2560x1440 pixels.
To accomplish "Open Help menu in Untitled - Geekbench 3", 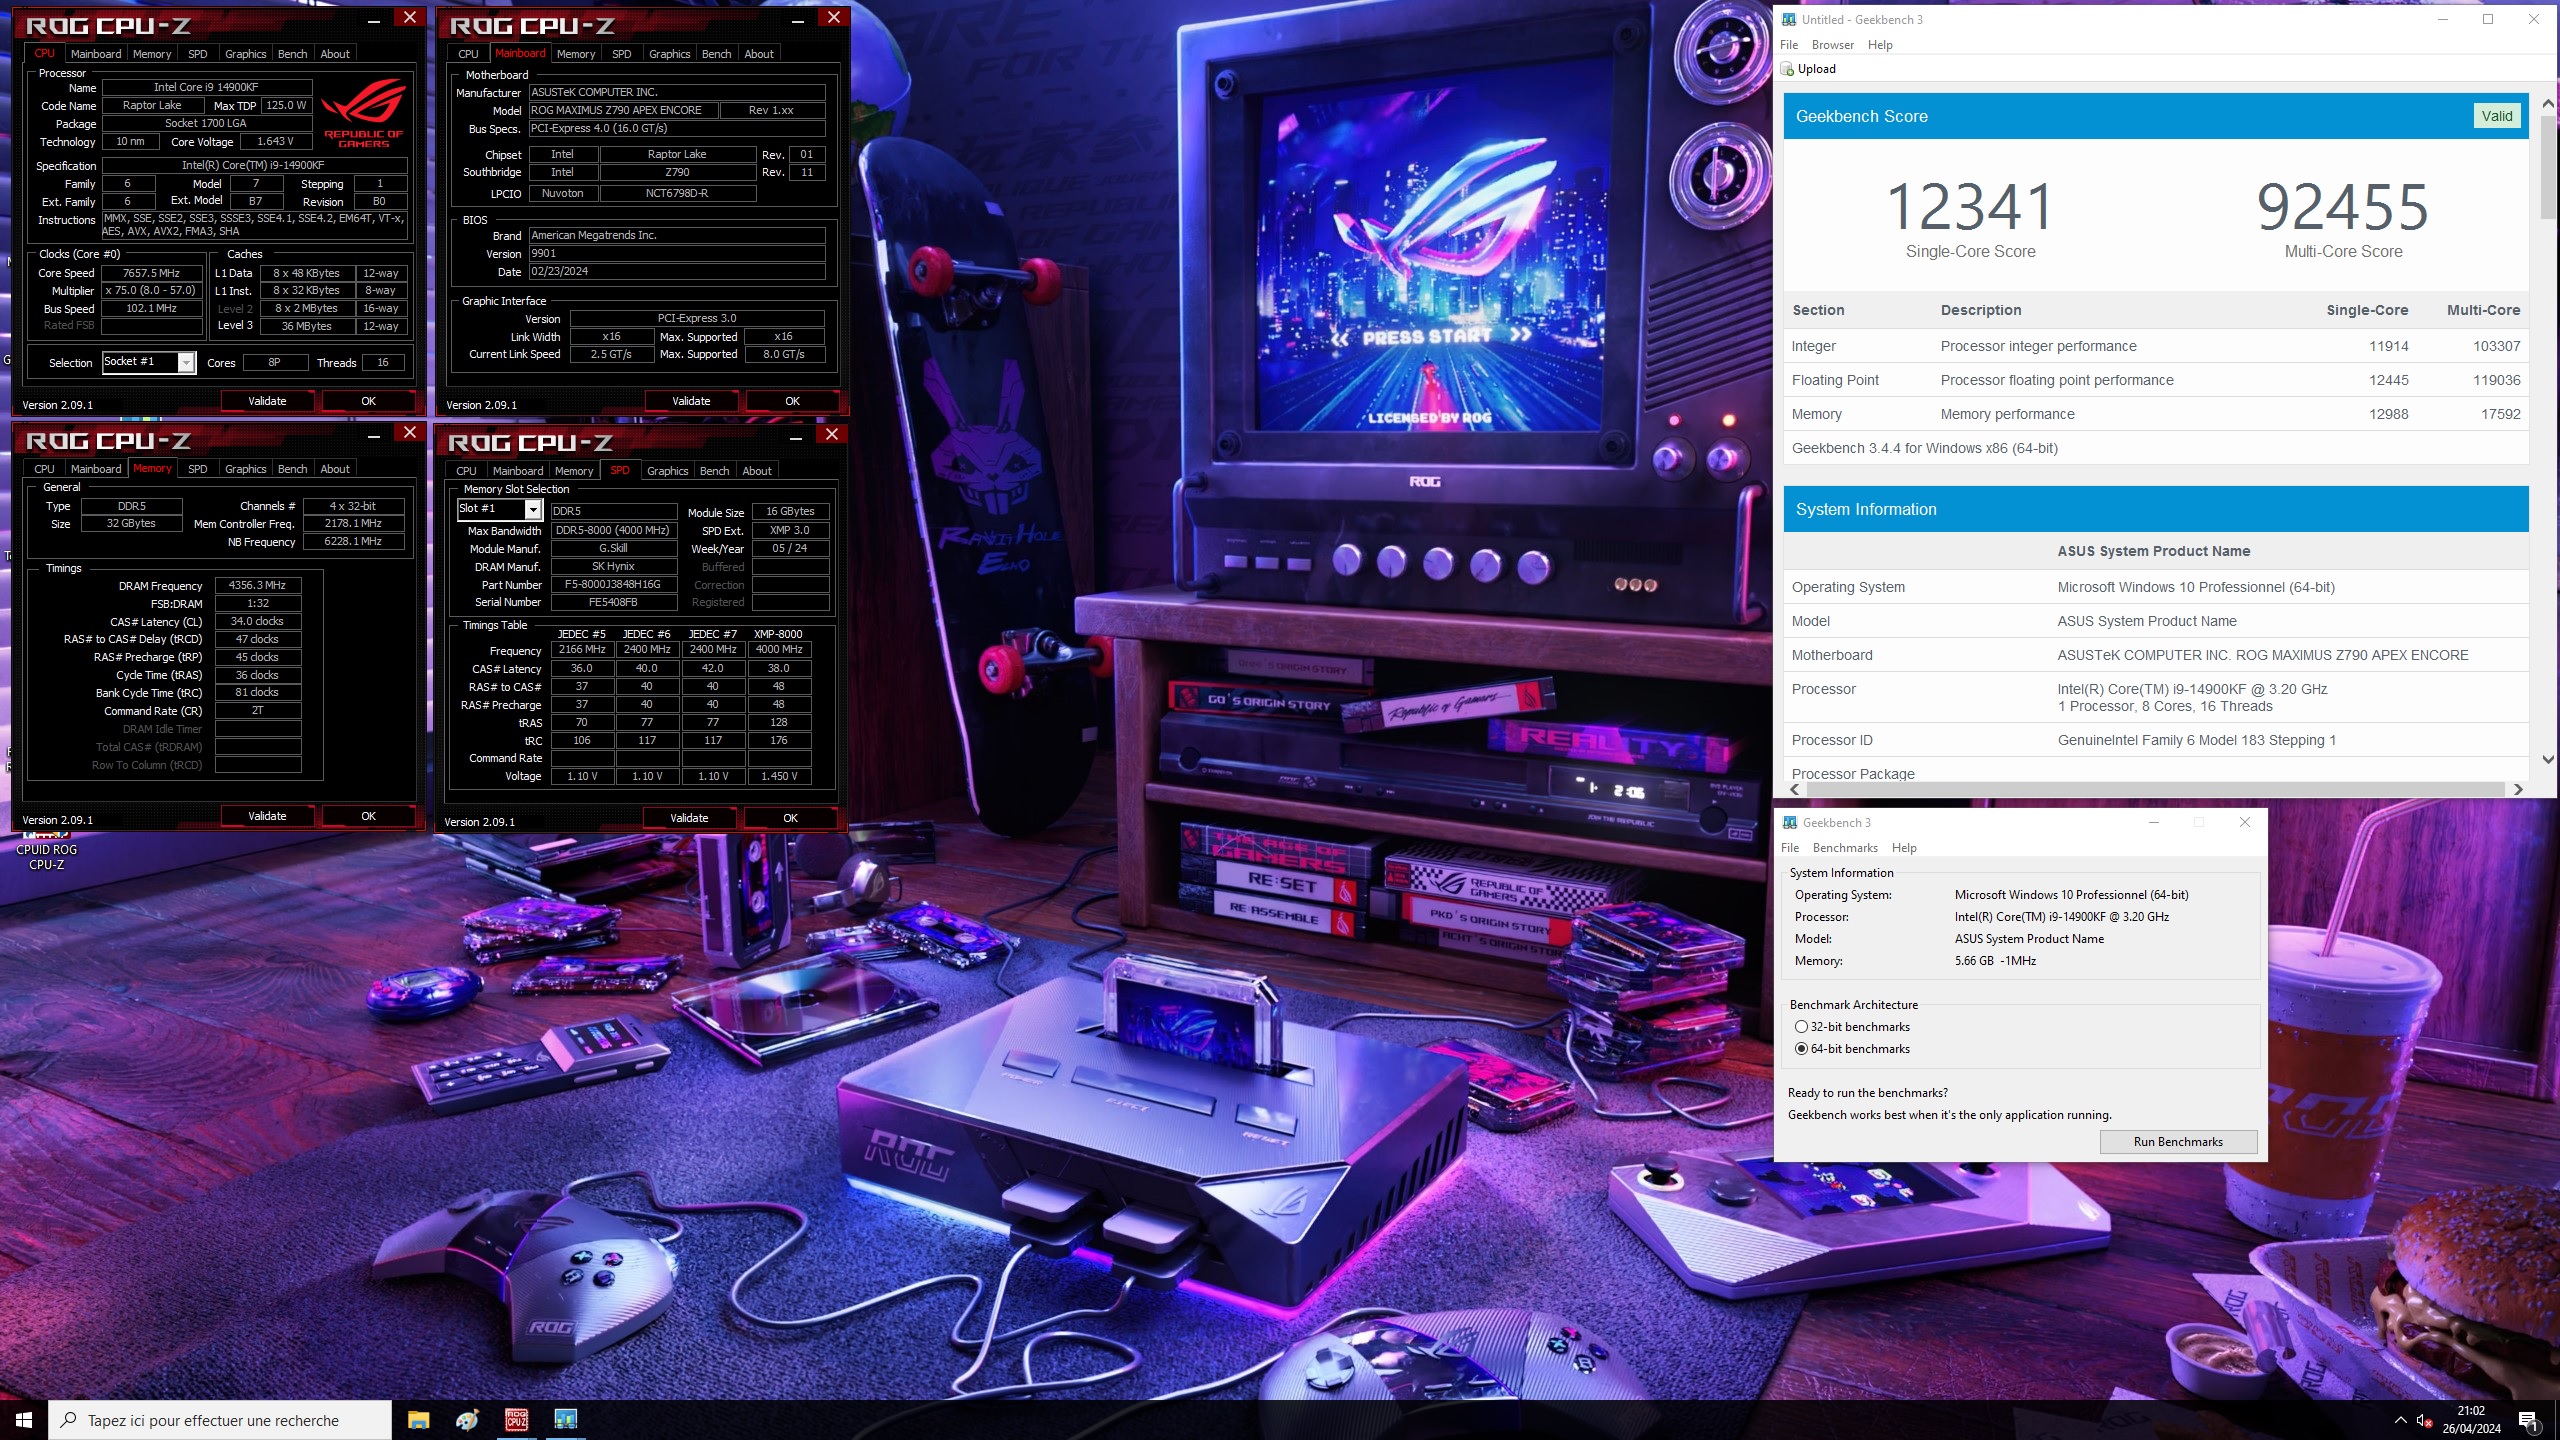I will pyautogui.click(x=1880, y=45).
